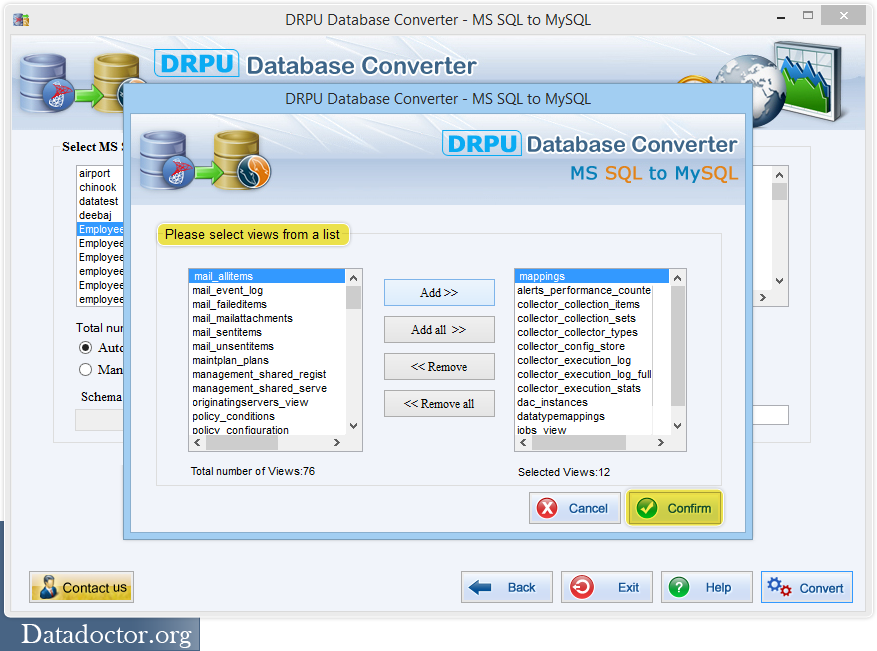Click left arrow of selected views horizontal scrollbar
Image resolution: width=877 pixels, height=651 pixels.
524,442
